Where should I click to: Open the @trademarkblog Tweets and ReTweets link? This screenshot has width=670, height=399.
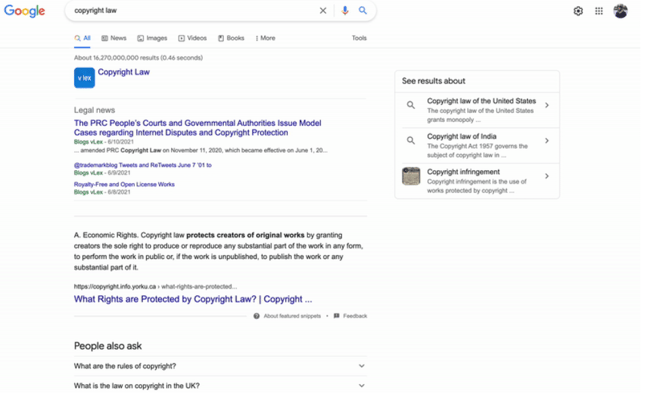point(143,165)
